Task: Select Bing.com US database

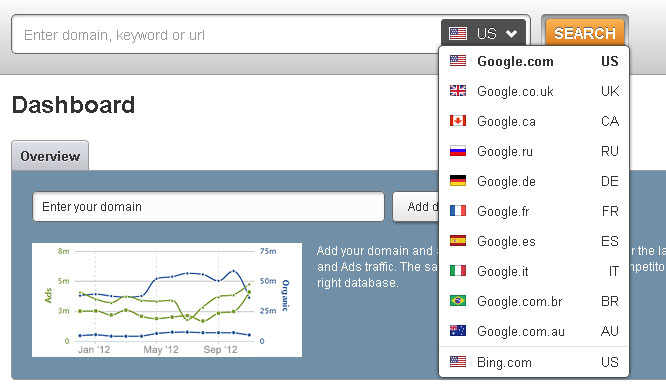Action: click(534, 362)
